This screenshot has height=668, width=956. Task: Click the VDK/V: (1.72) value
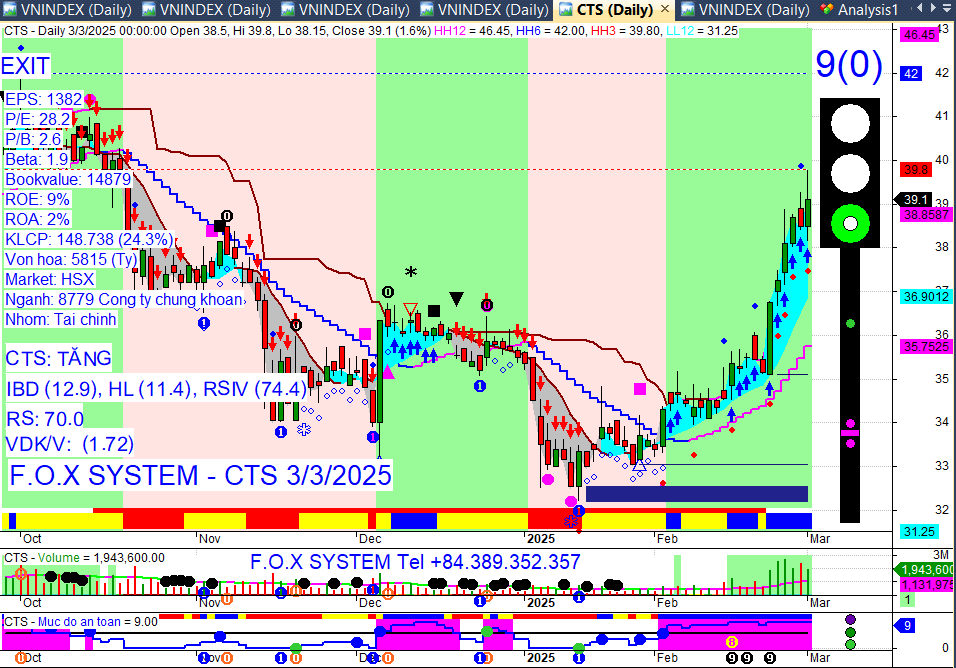pos(70,444)
